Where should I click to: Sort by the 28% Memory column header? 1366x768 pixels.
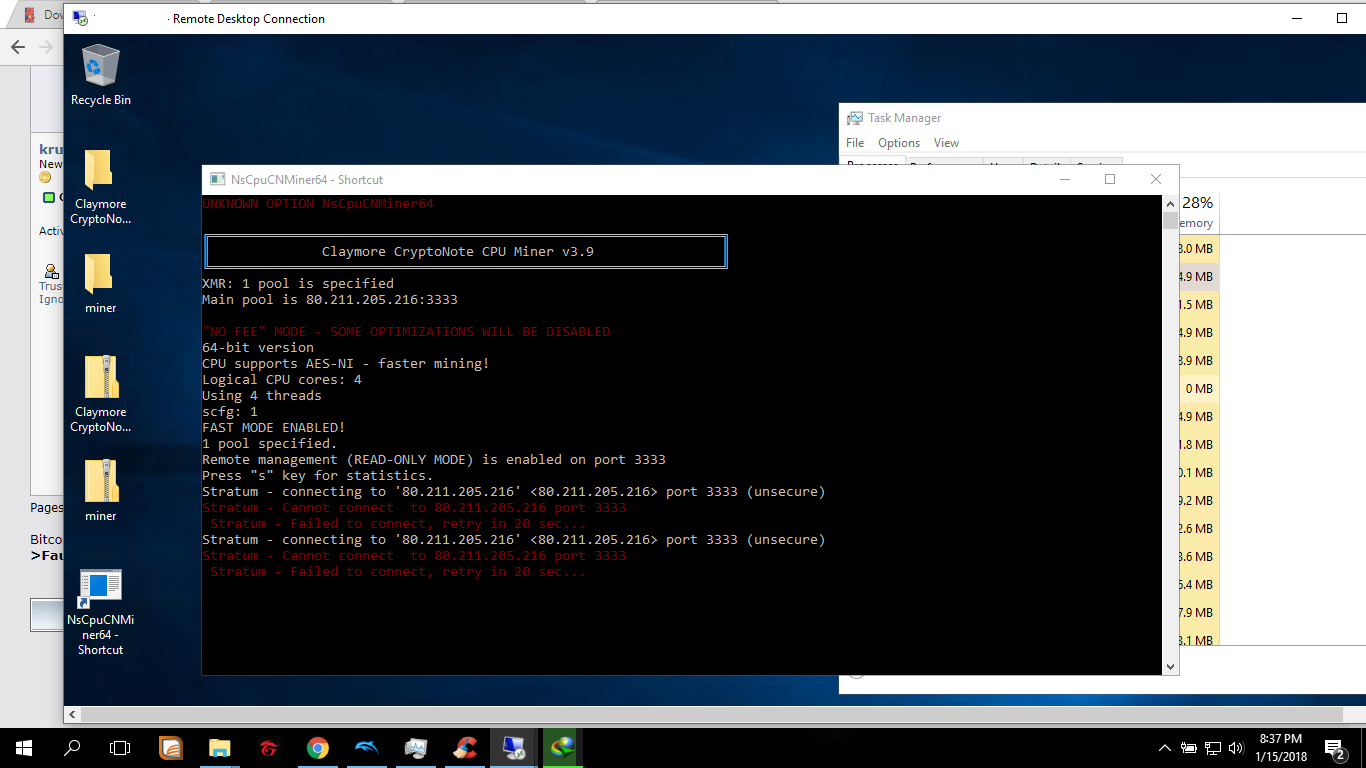point(1198,212)
